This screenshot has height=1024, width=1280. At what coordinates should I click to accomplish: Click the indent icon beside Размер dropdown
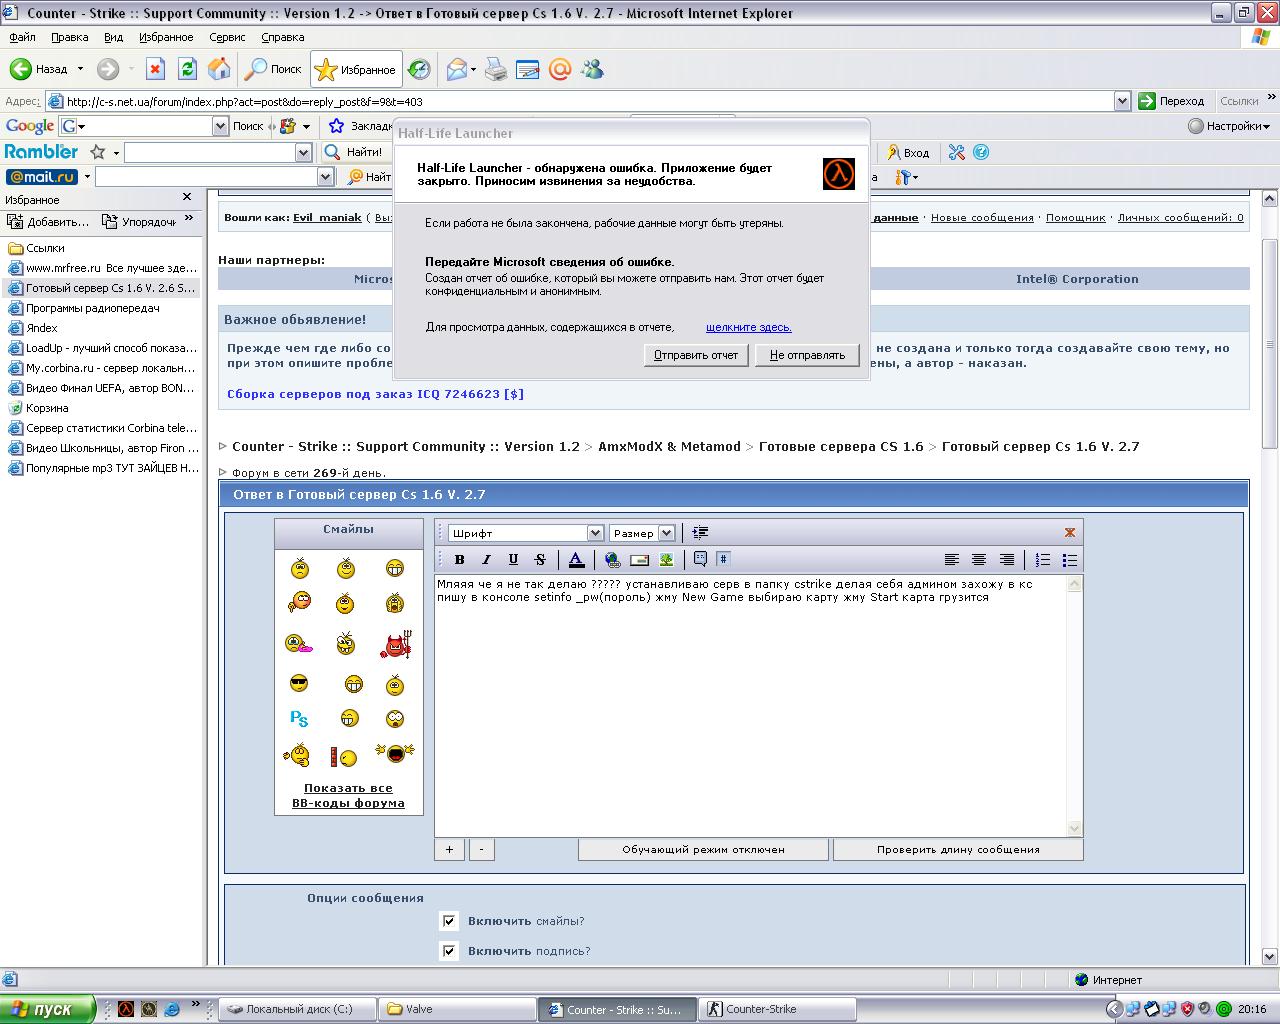point(700,533)
